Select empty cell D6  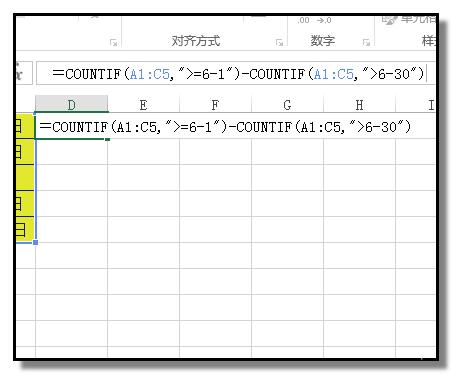point(71,255)
